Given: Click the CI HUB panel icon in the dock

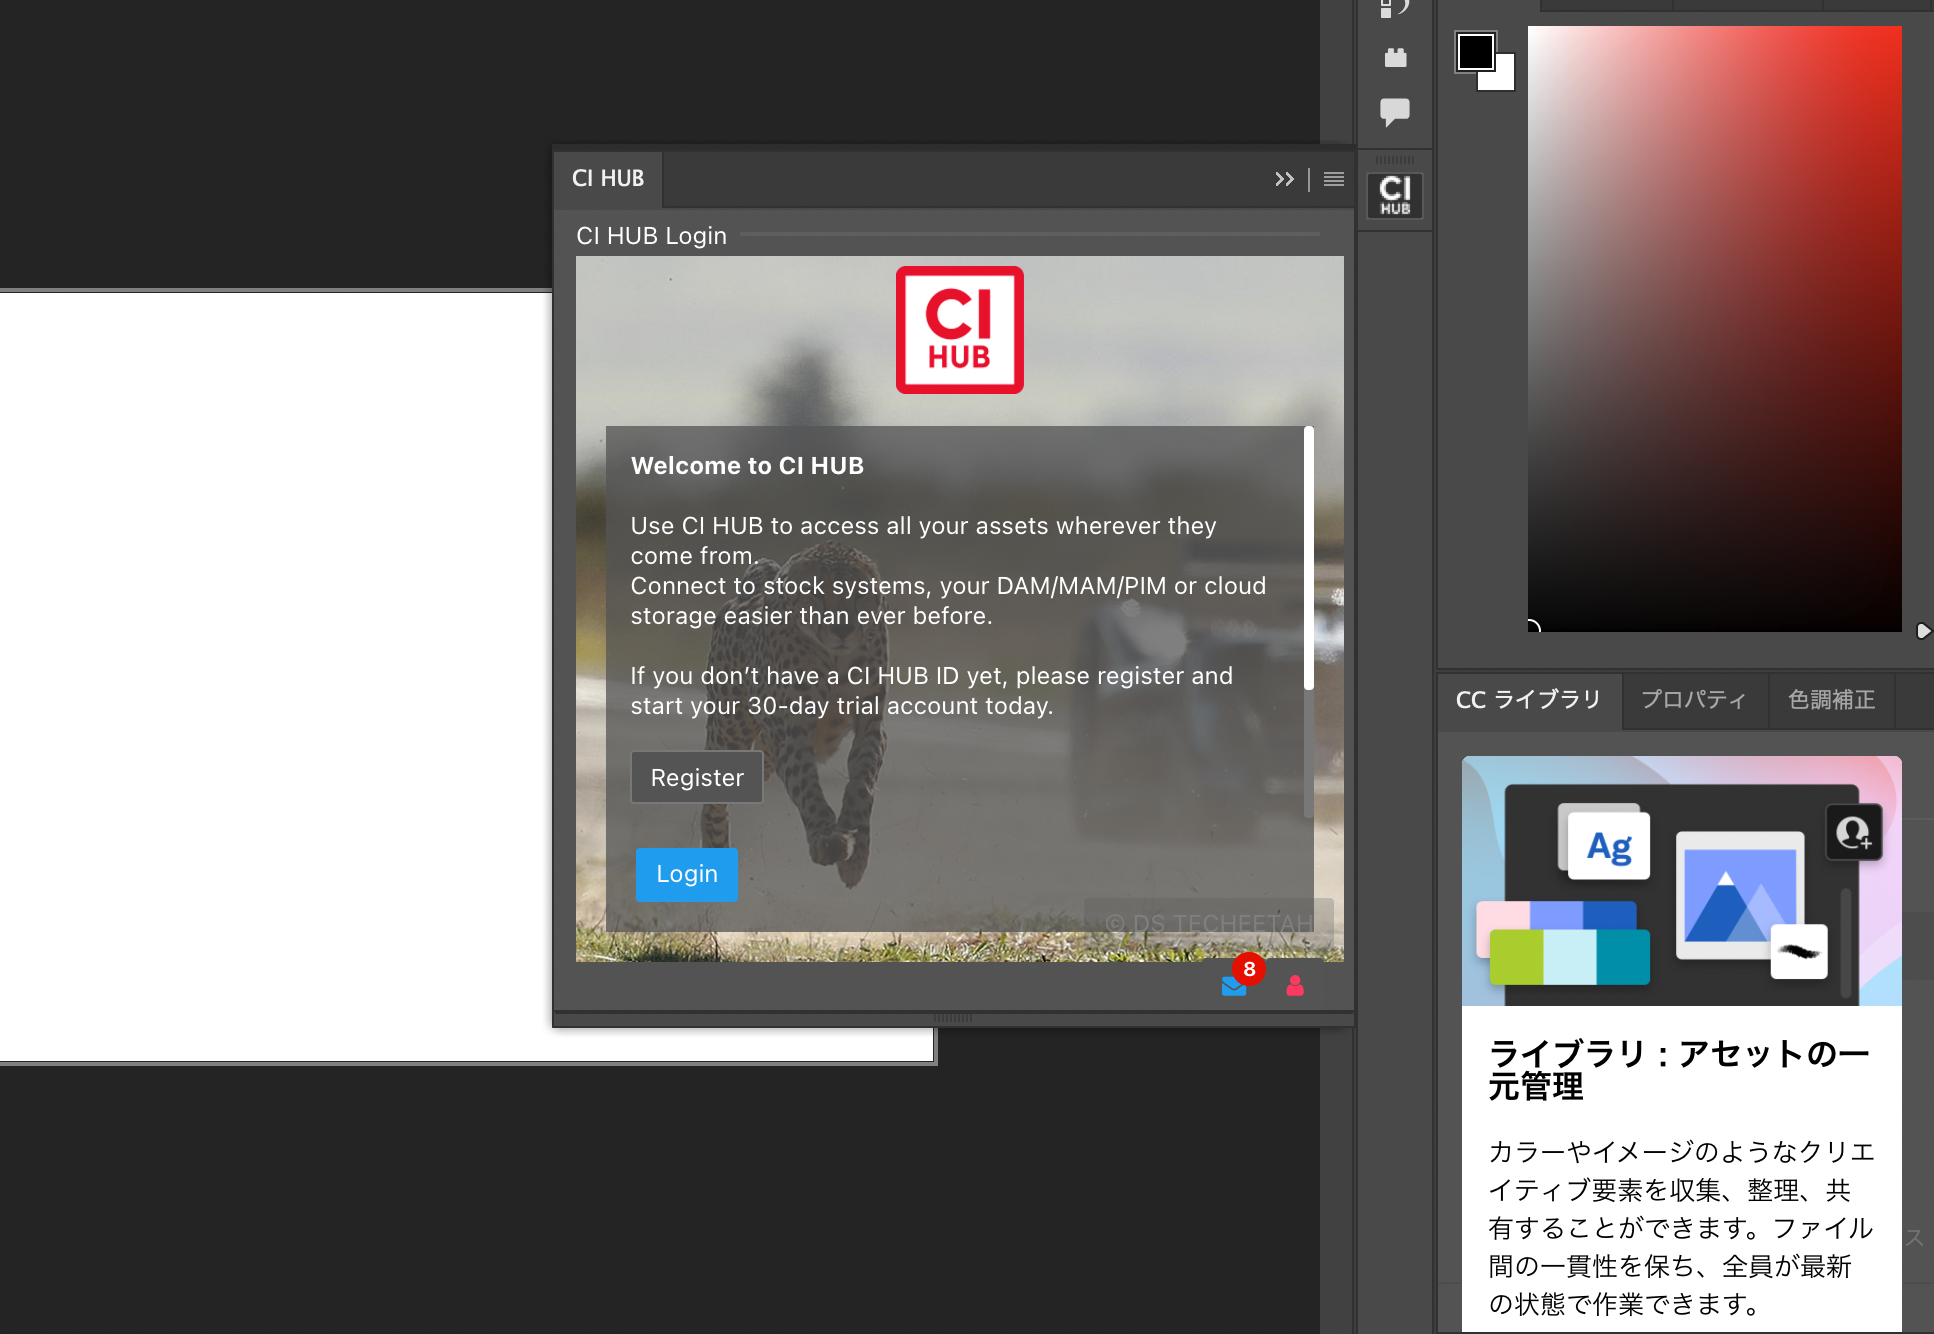Looking at the screenshot, I should point(1395,195).
